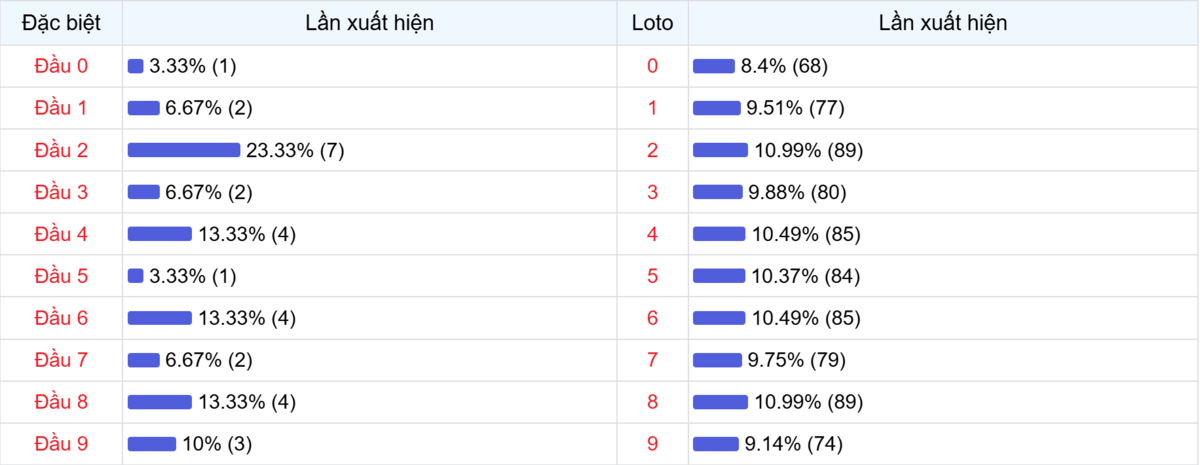Click the 'Đầu 5' row label
Image resolution: width=1200 pixels, height=465 pixels.
pos(61,276)
